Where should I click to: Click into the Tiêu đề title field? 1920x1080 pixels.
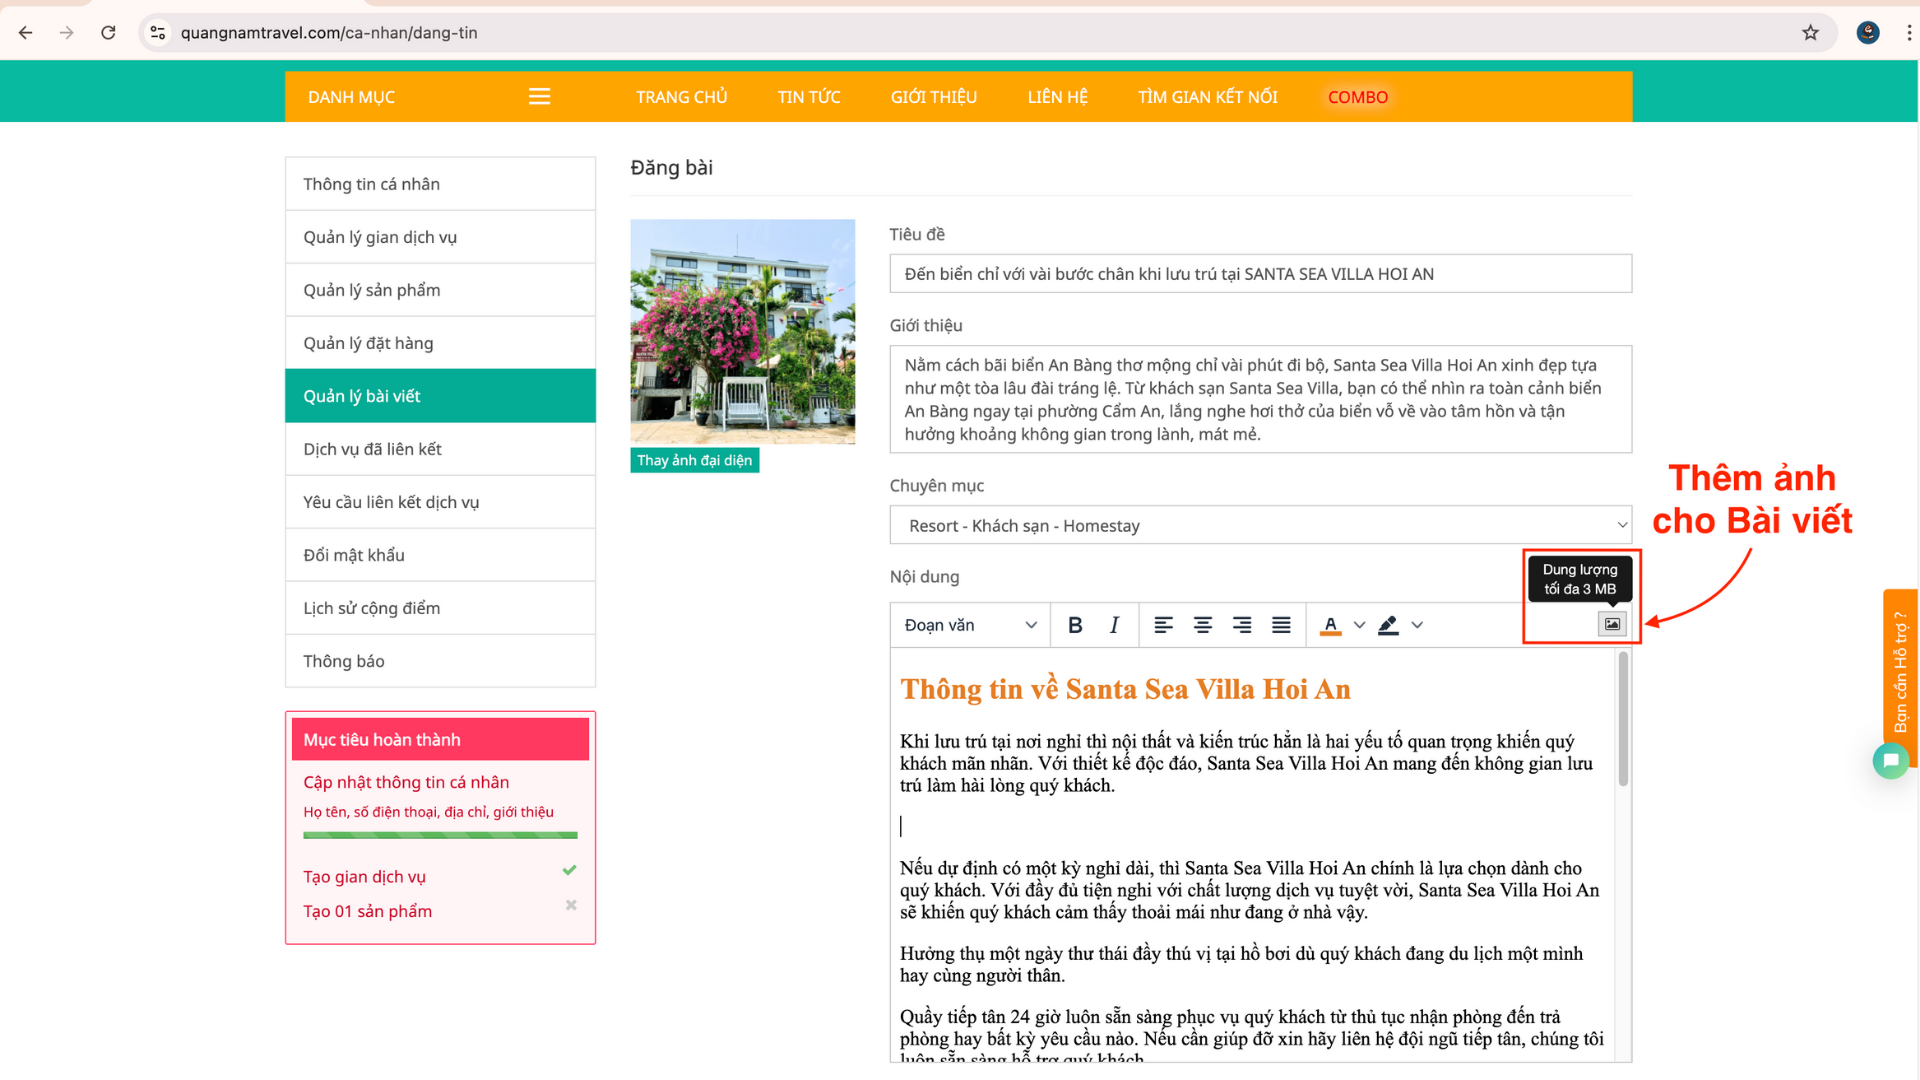pyautogui.click(x=1260, y=274)
